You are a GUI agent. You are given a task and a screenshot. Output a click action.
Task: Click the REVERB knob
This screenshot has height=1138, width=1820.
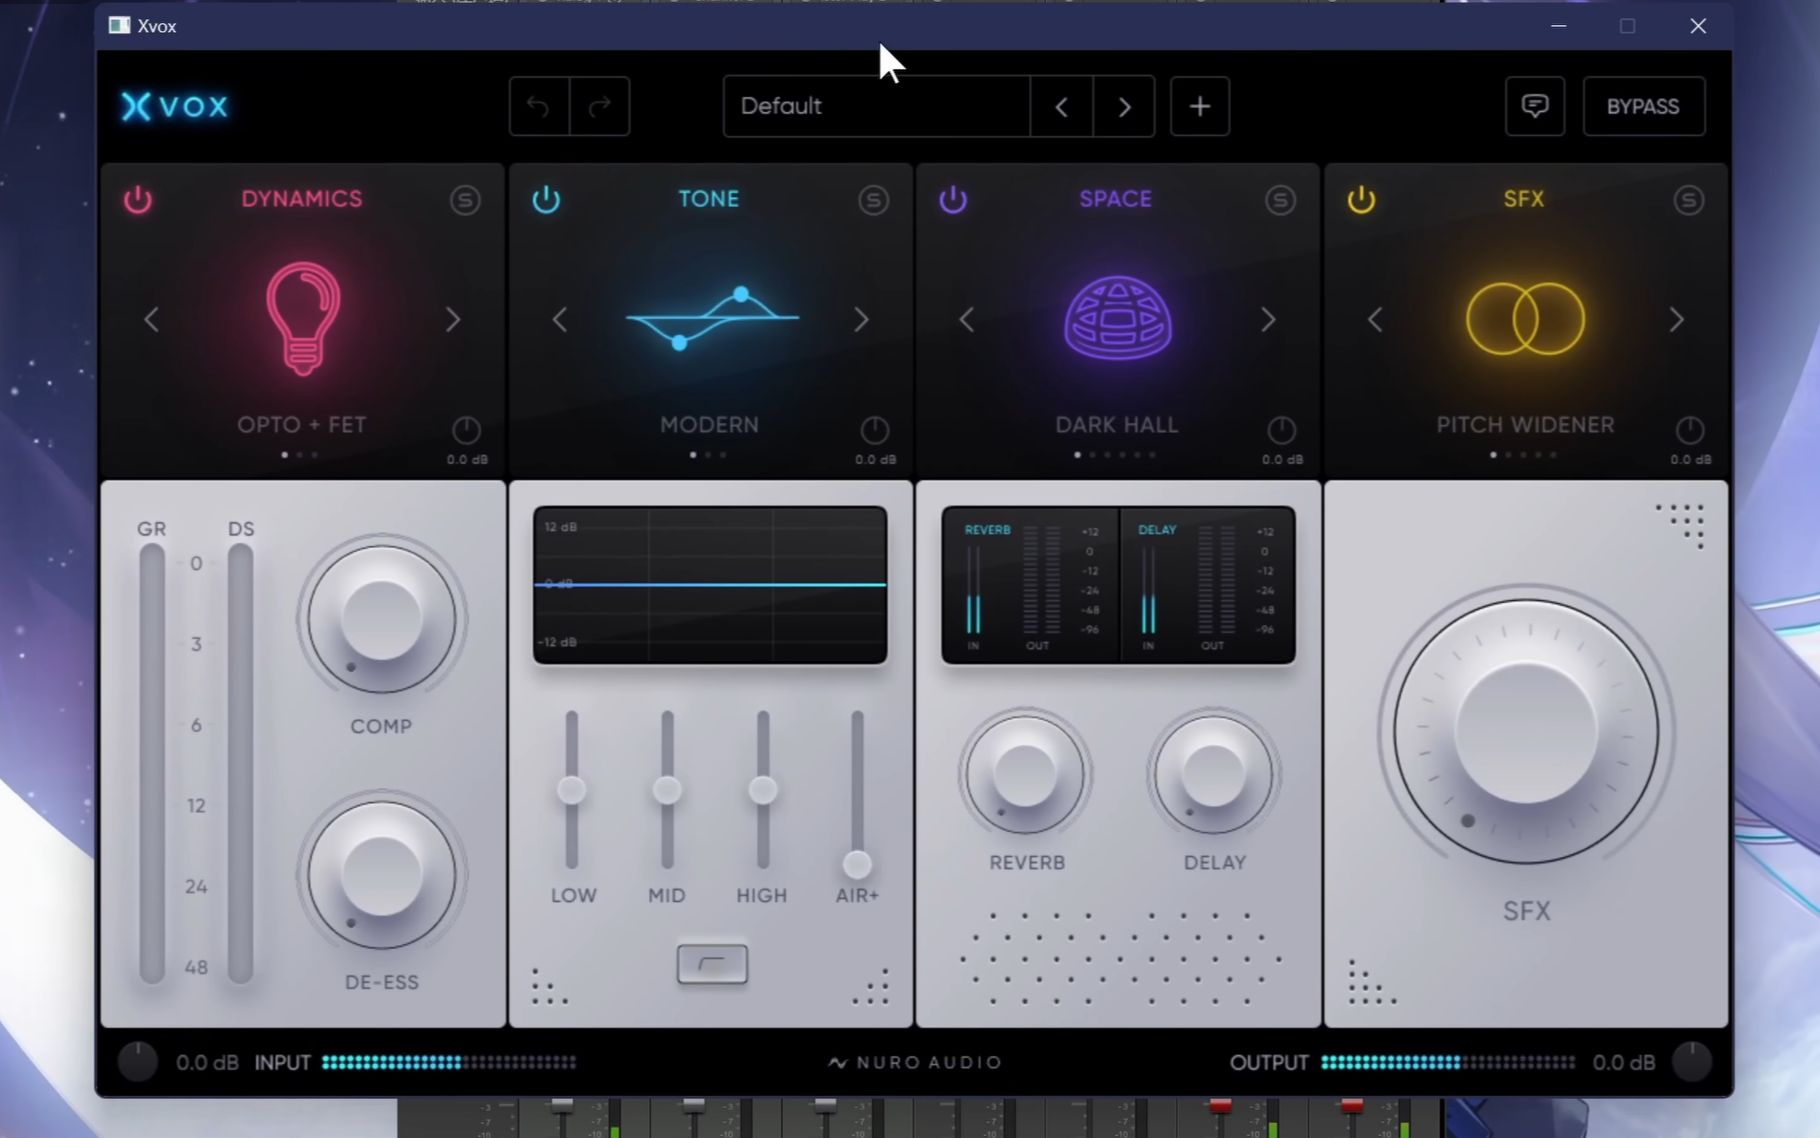(x=1025, y=773)
